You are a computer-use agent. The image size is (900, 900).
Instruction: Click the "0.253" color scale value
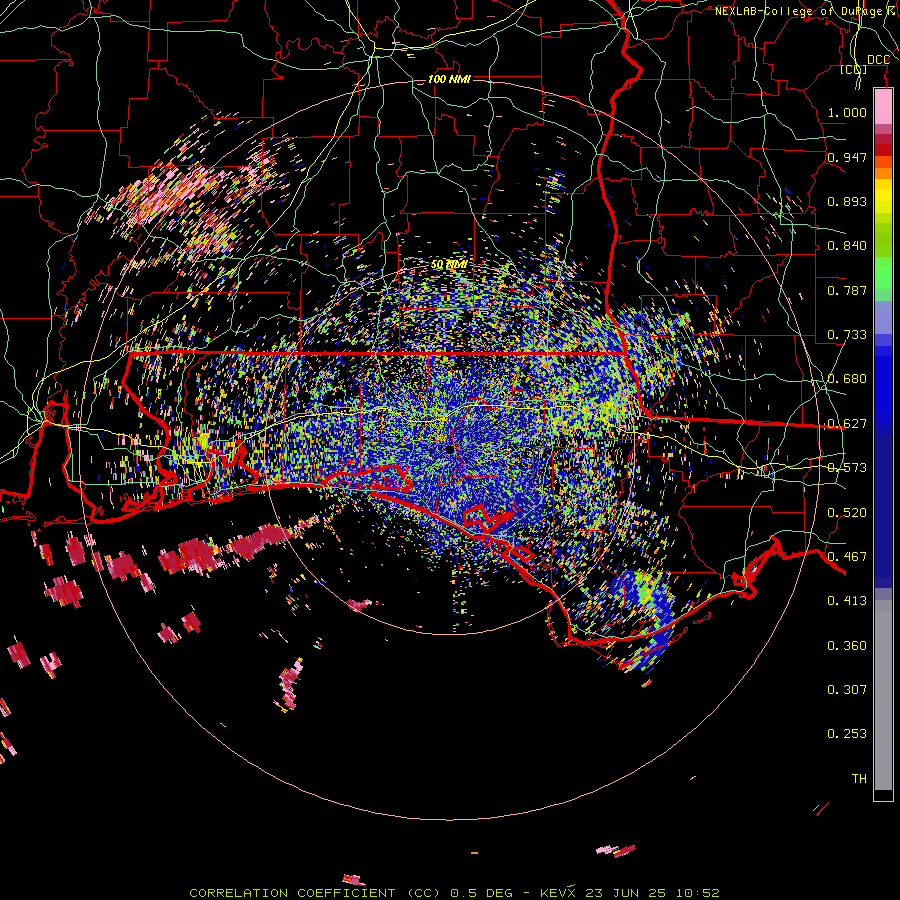(x=847, y=734)
